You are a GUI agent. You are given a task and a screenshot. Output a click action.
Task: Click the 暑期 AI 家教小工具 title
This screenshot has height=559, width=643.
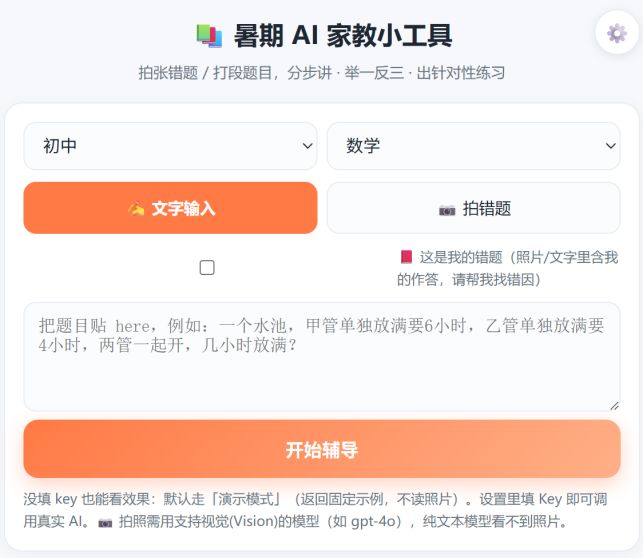coord(343,36)
